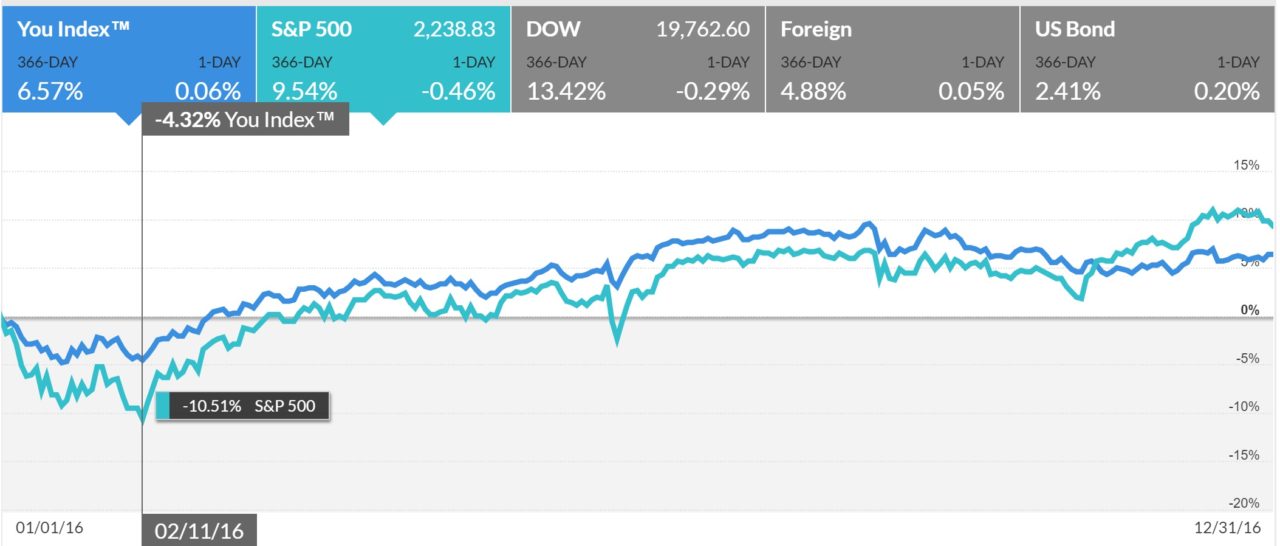Screen dimensions: 1280x546
Task: Click the teal pointer arrow under S&P 500
Action: coord(384,118)
